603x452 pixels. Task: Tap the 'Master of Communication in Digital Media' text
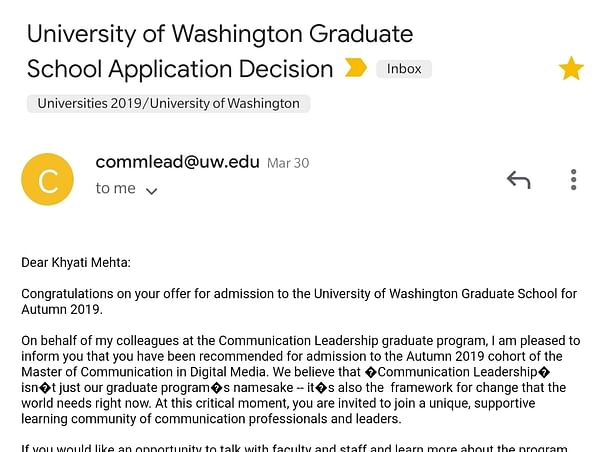click(x=143, y=372)
